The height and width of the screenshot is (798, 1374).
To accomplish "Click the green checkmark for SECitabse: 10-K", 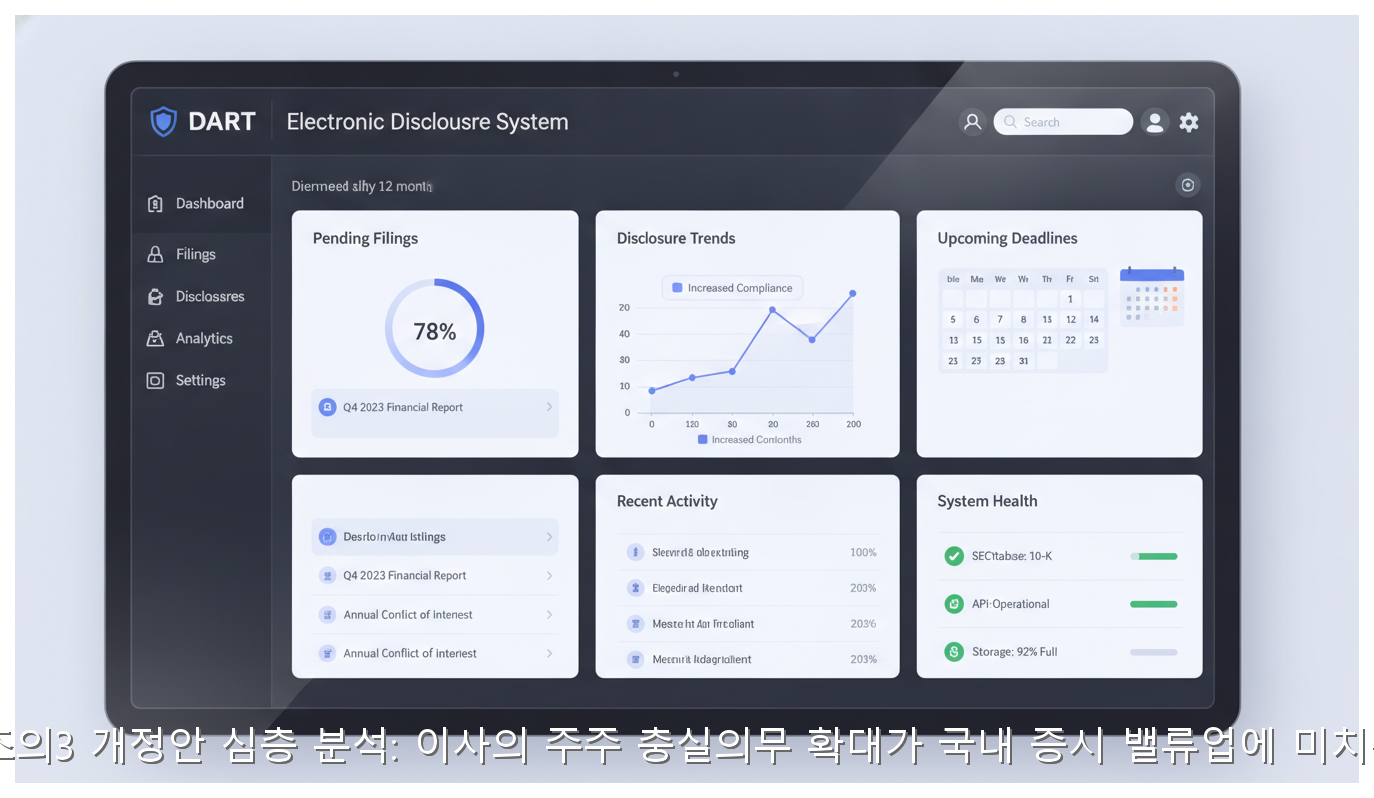I will tap(954, 556).
